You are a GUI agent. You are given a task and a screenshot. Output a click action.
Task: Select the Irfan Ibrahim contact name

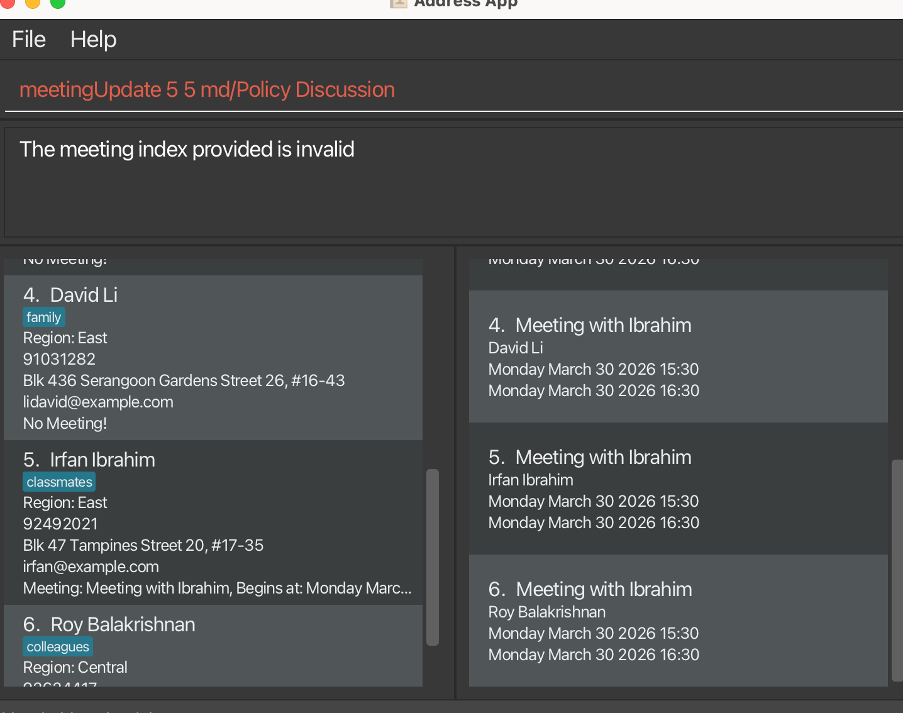point(102,460)
